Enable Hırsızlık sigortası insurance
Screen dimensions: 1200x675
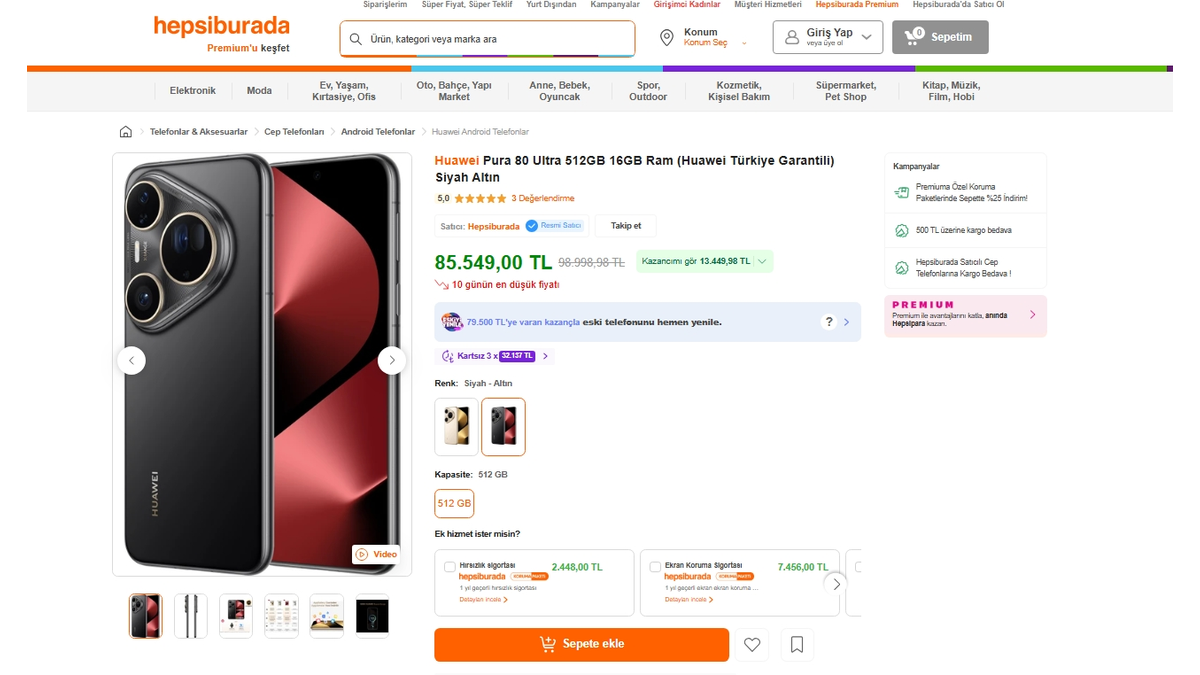(450, 565)
